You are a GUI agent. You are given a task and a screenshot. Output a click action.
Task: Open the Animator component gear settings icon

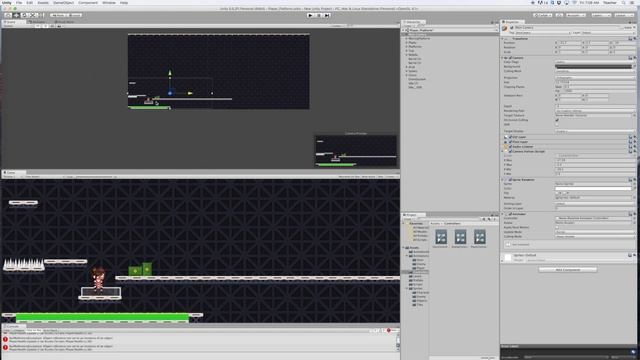click(x=634, y=214)
